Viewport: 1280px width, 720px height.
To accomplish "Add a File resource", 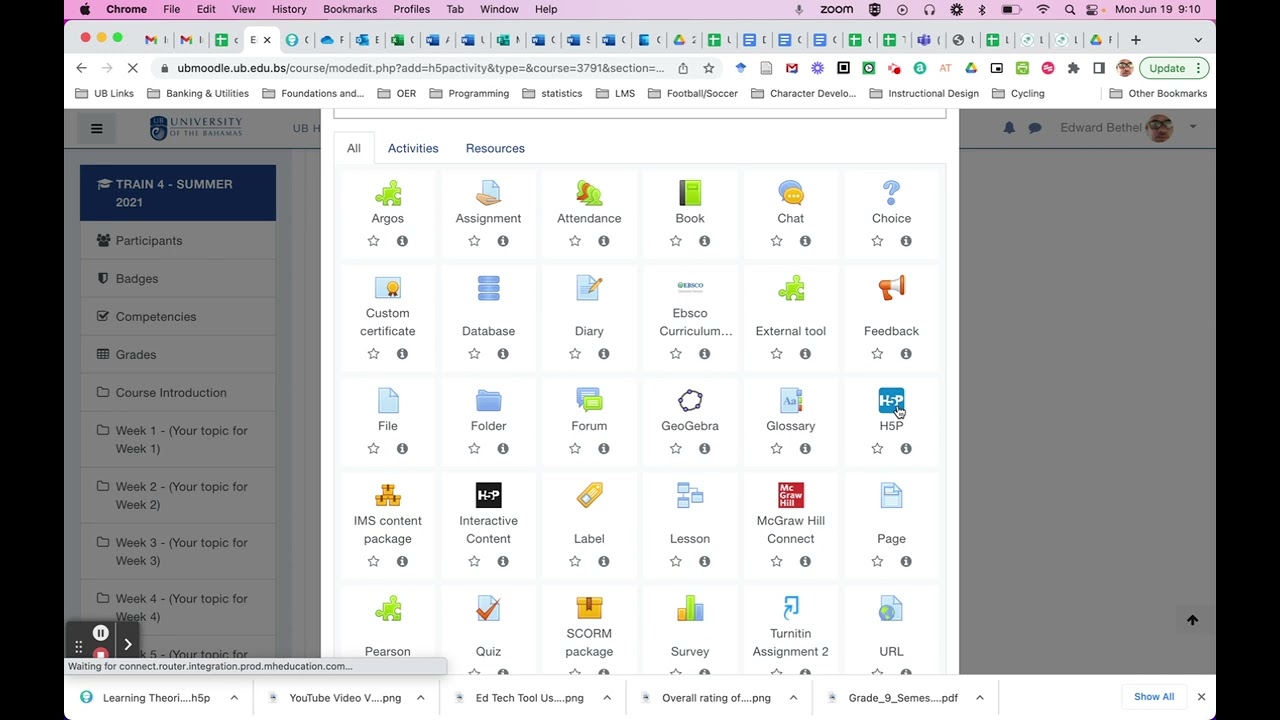I will point(388,401).
